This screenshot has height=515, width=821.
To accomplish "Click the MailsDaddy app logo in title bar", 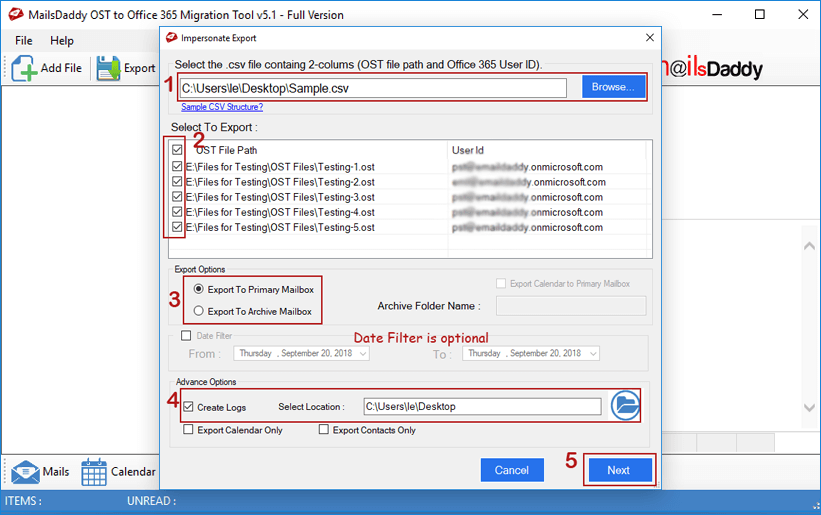I will point(16,15).
